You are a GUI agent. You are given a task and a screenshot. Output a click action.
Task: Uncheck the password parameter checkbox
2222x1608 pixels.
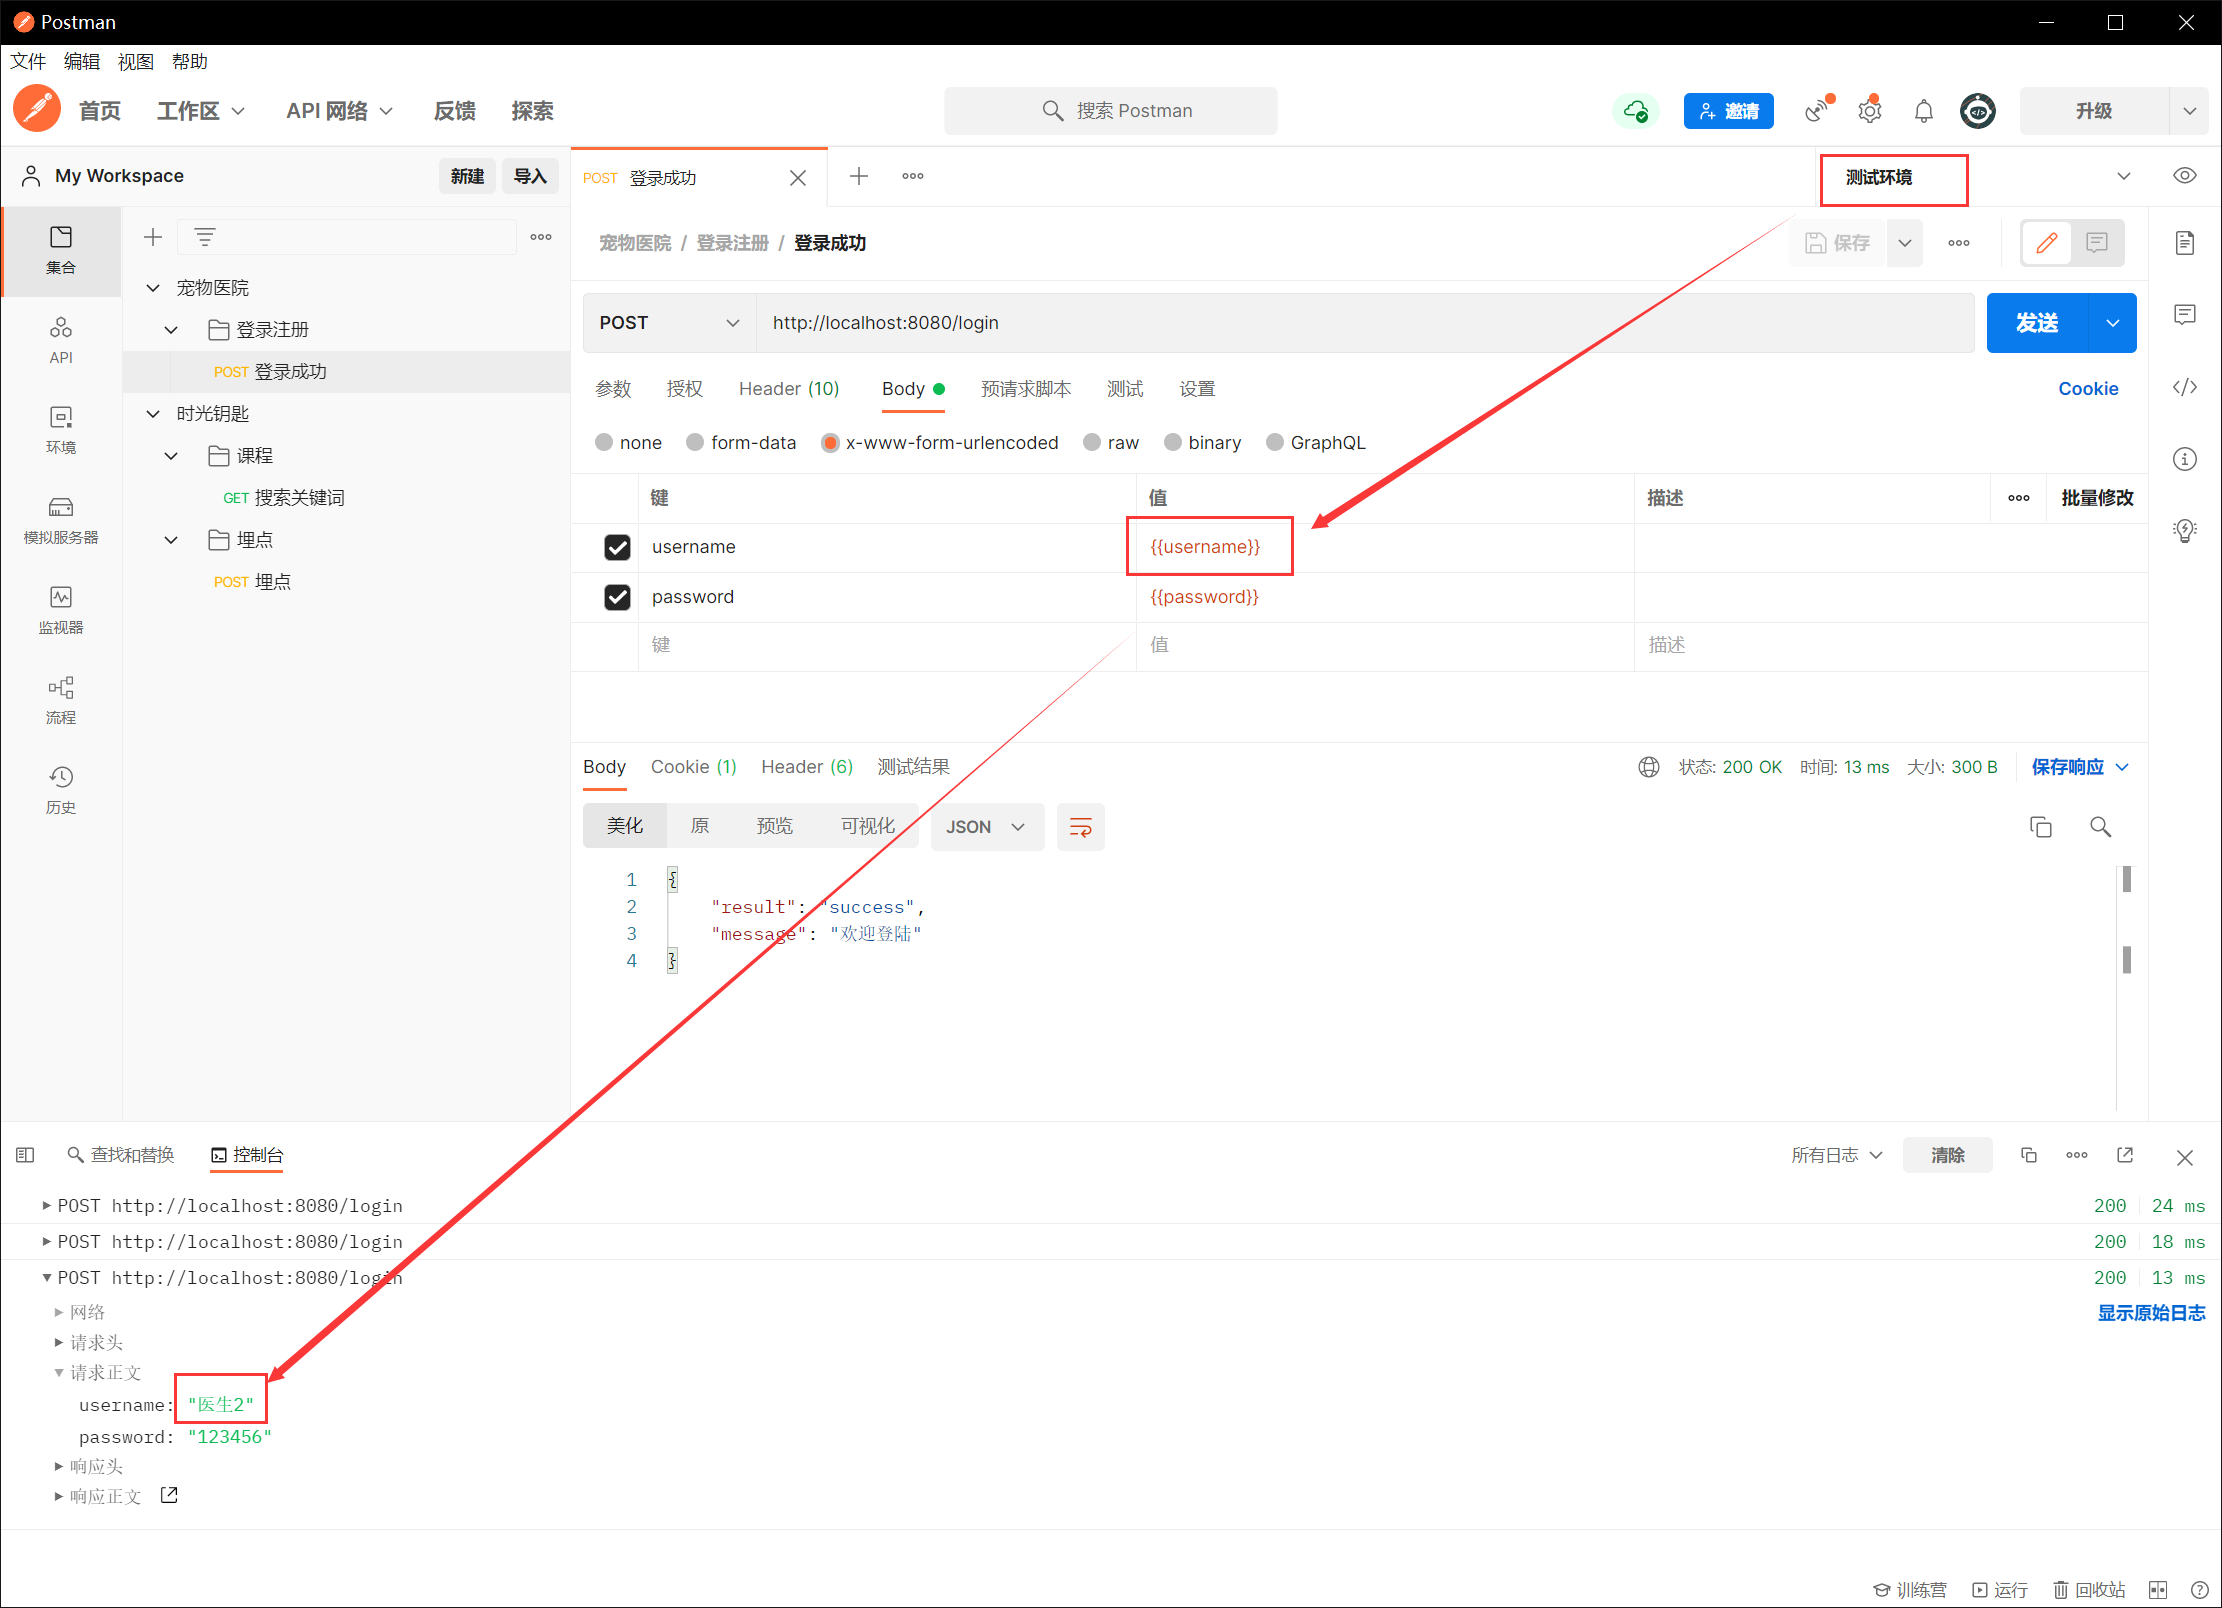(x=617, y=597)
